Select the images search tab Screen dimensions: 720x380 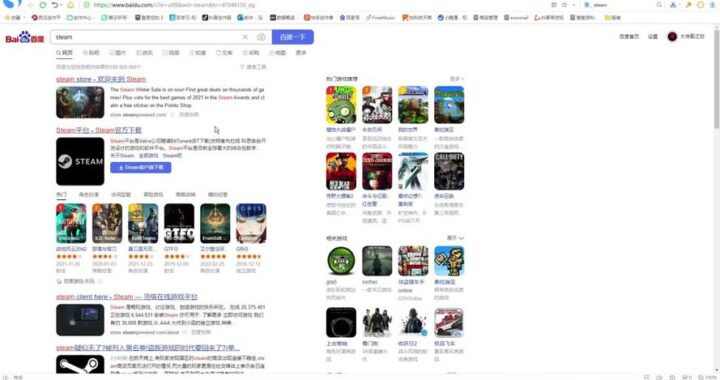[x=118, y=53]
